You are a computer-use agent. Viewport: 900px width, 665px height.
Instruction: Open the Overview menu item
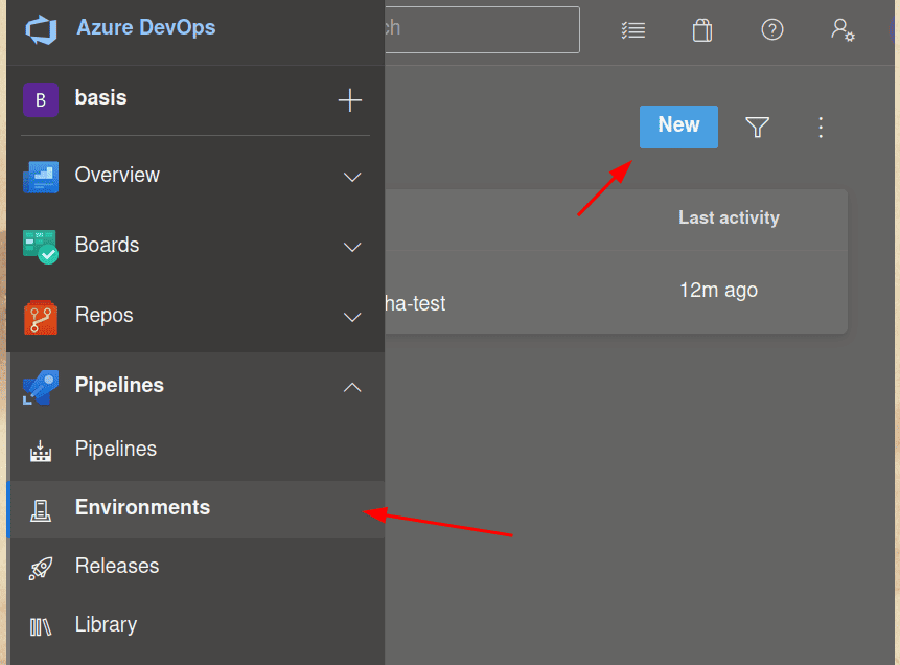(x=117, y=175)
